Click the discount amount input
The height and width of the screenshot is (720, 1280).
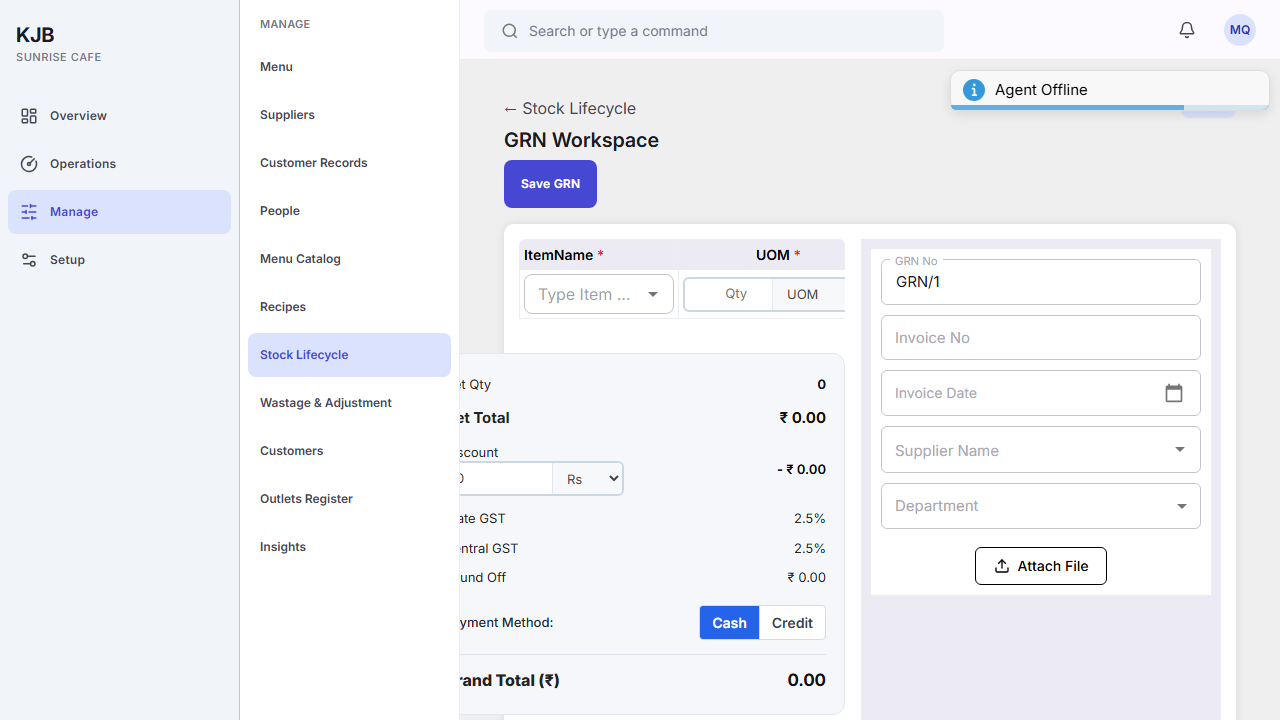click(x=506, y=479)
